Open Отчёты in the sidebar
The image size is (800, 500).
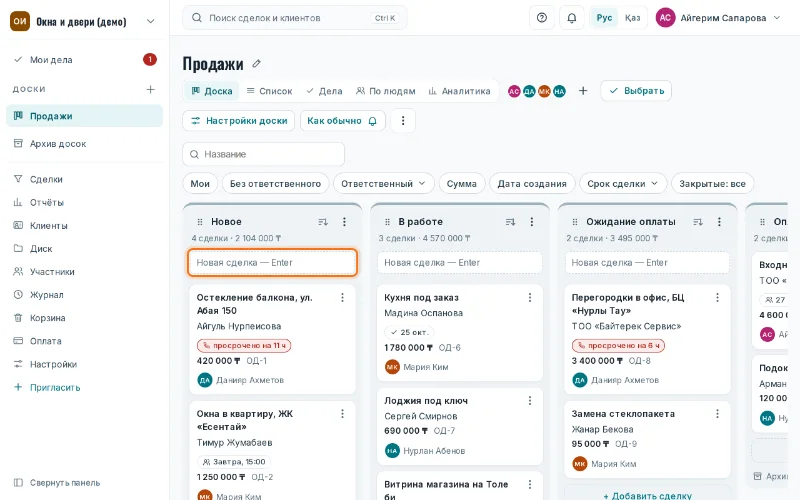click(85, 203)
